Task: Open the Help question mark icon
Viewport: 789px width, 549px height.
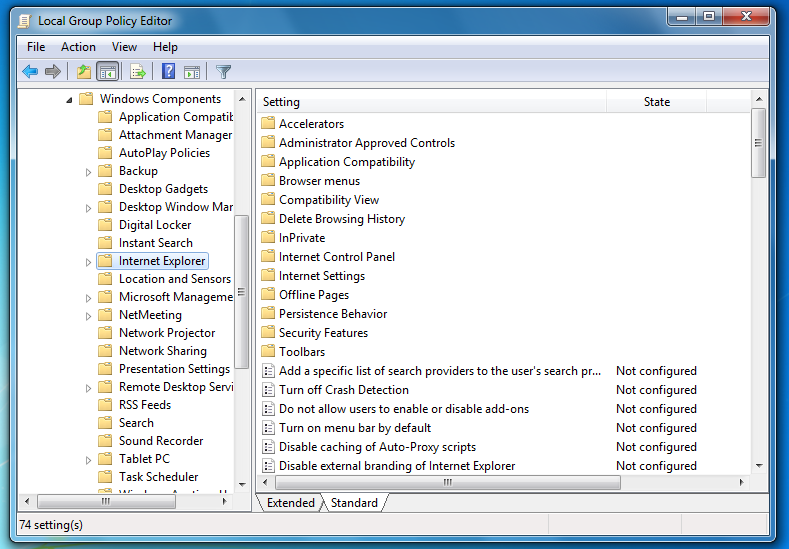Action: pyautogui.click(x=168, y=71)
